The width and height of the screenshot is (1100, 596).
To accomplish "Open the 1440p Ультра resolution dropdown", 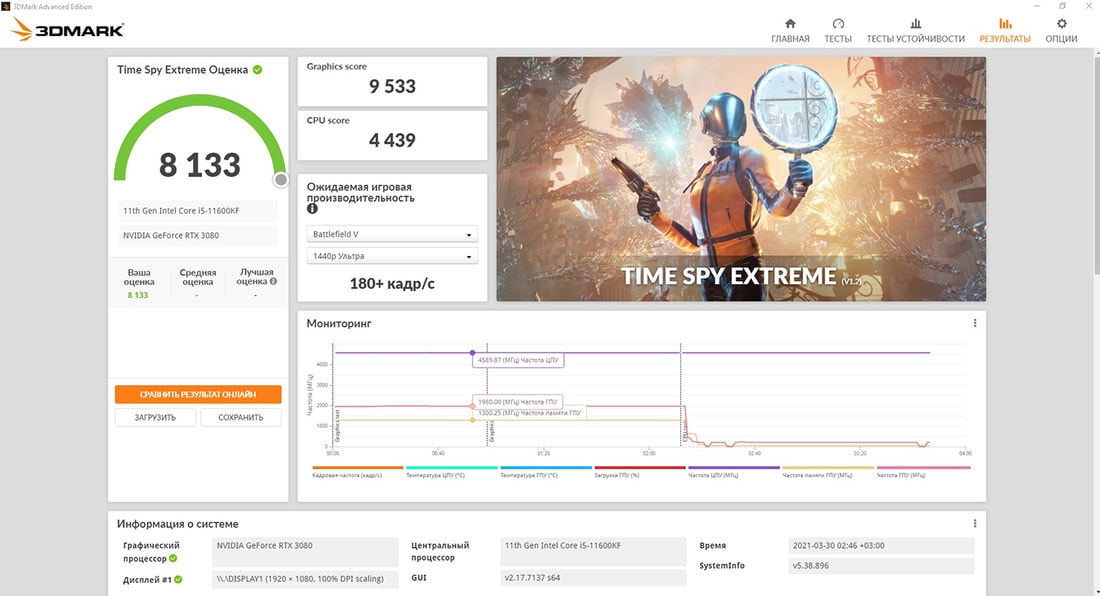I will [392, 256].
